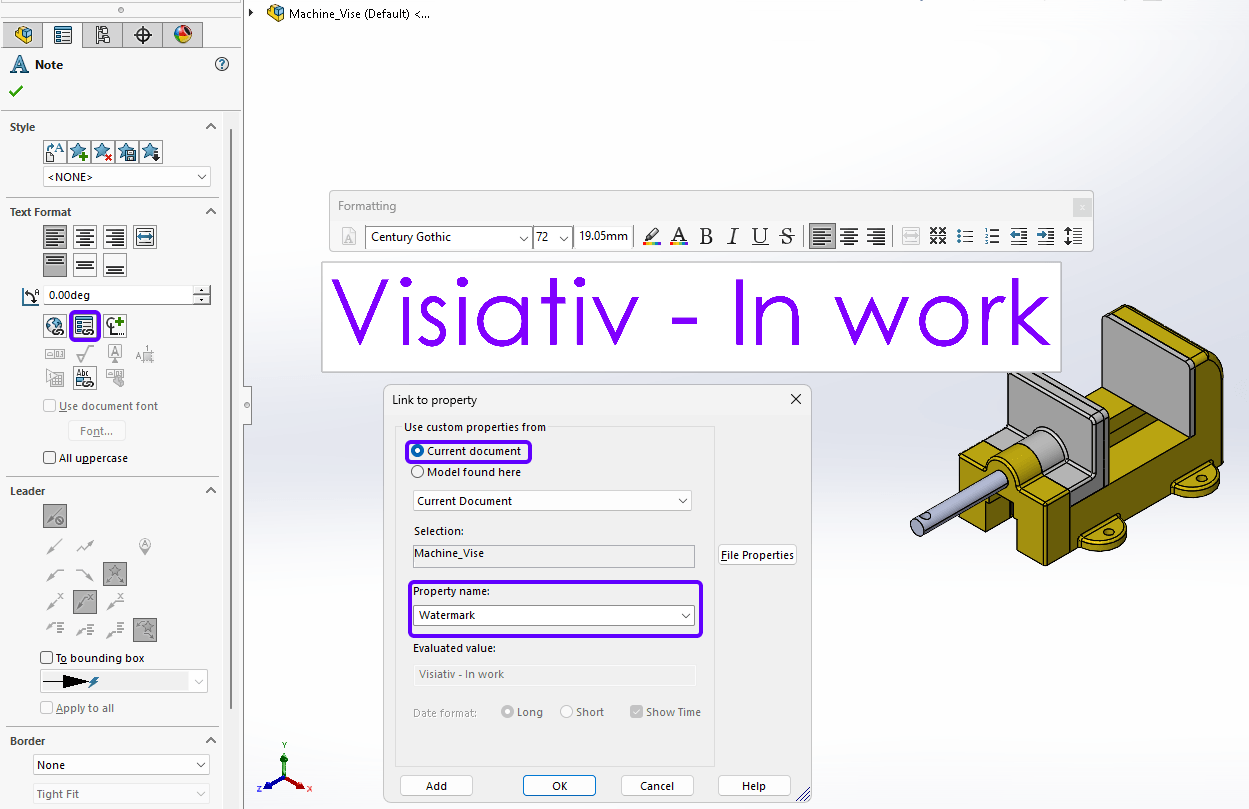This screenshot has height=809, width=1249.
Task: Open line spacing in Formatting toolbar
Action: pos(1073,237)
